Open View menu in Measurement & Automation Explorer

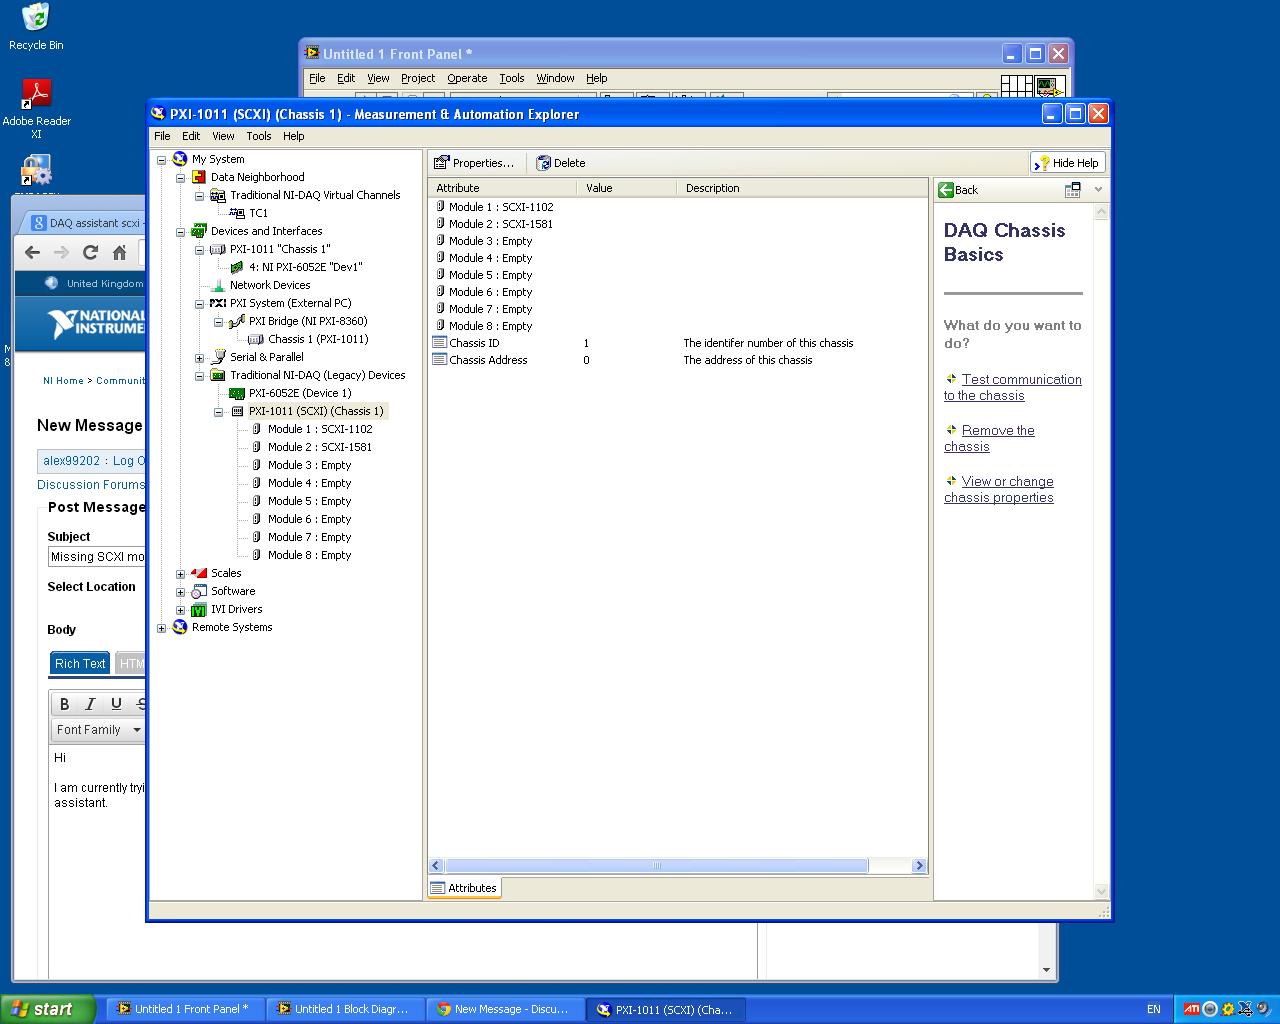tap(223, 136)
